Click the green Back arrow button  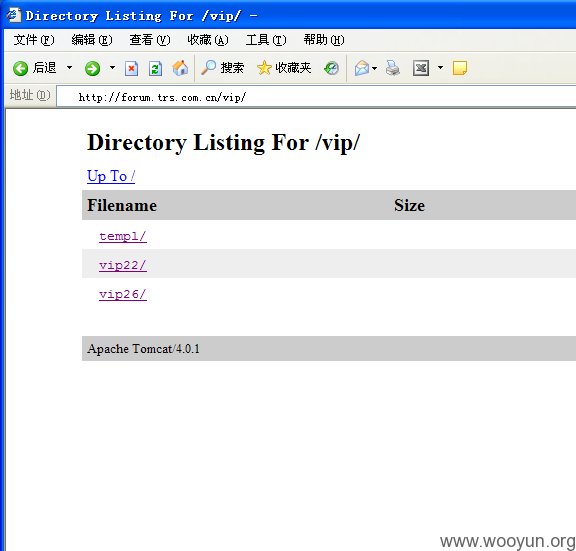tap(20, 68)
